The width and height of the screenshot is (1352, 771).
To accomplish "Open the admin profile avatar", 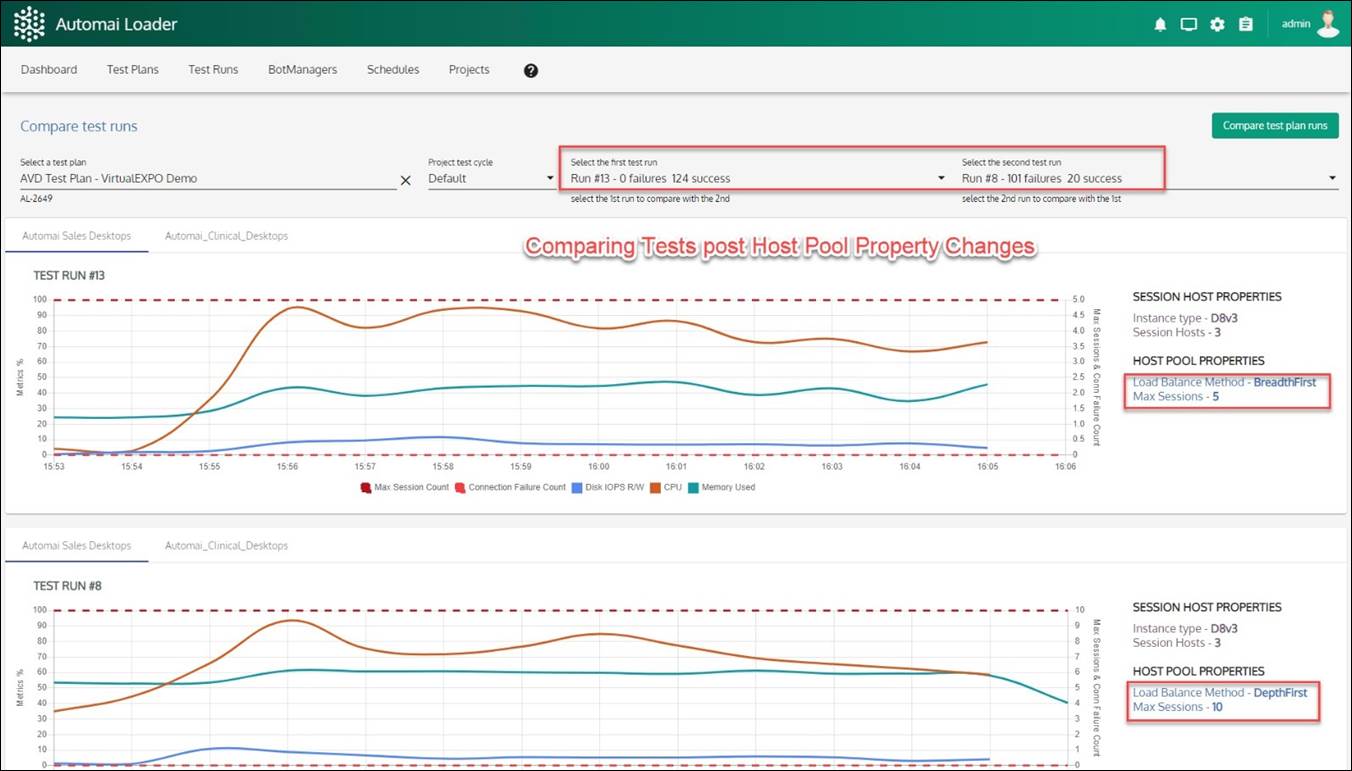I will pyautogui.click(x=1327, y=23).
